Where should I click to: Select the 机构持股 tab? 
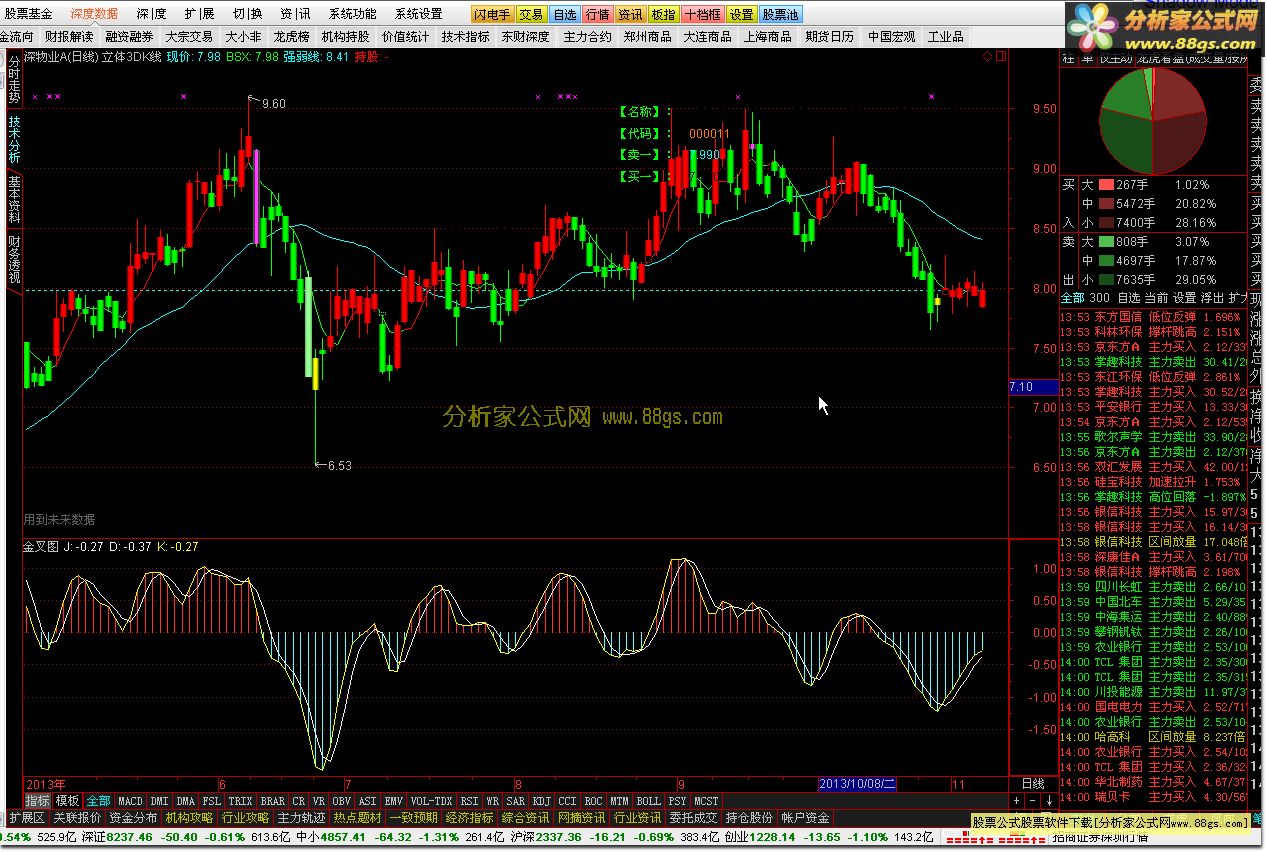pos(345,36)
